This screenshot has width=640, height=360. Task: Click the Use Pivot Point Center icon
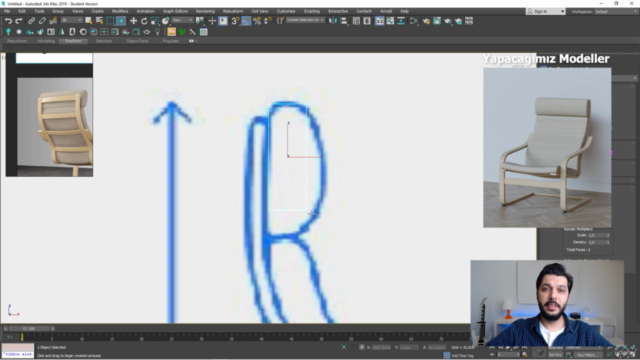[200, 21]
